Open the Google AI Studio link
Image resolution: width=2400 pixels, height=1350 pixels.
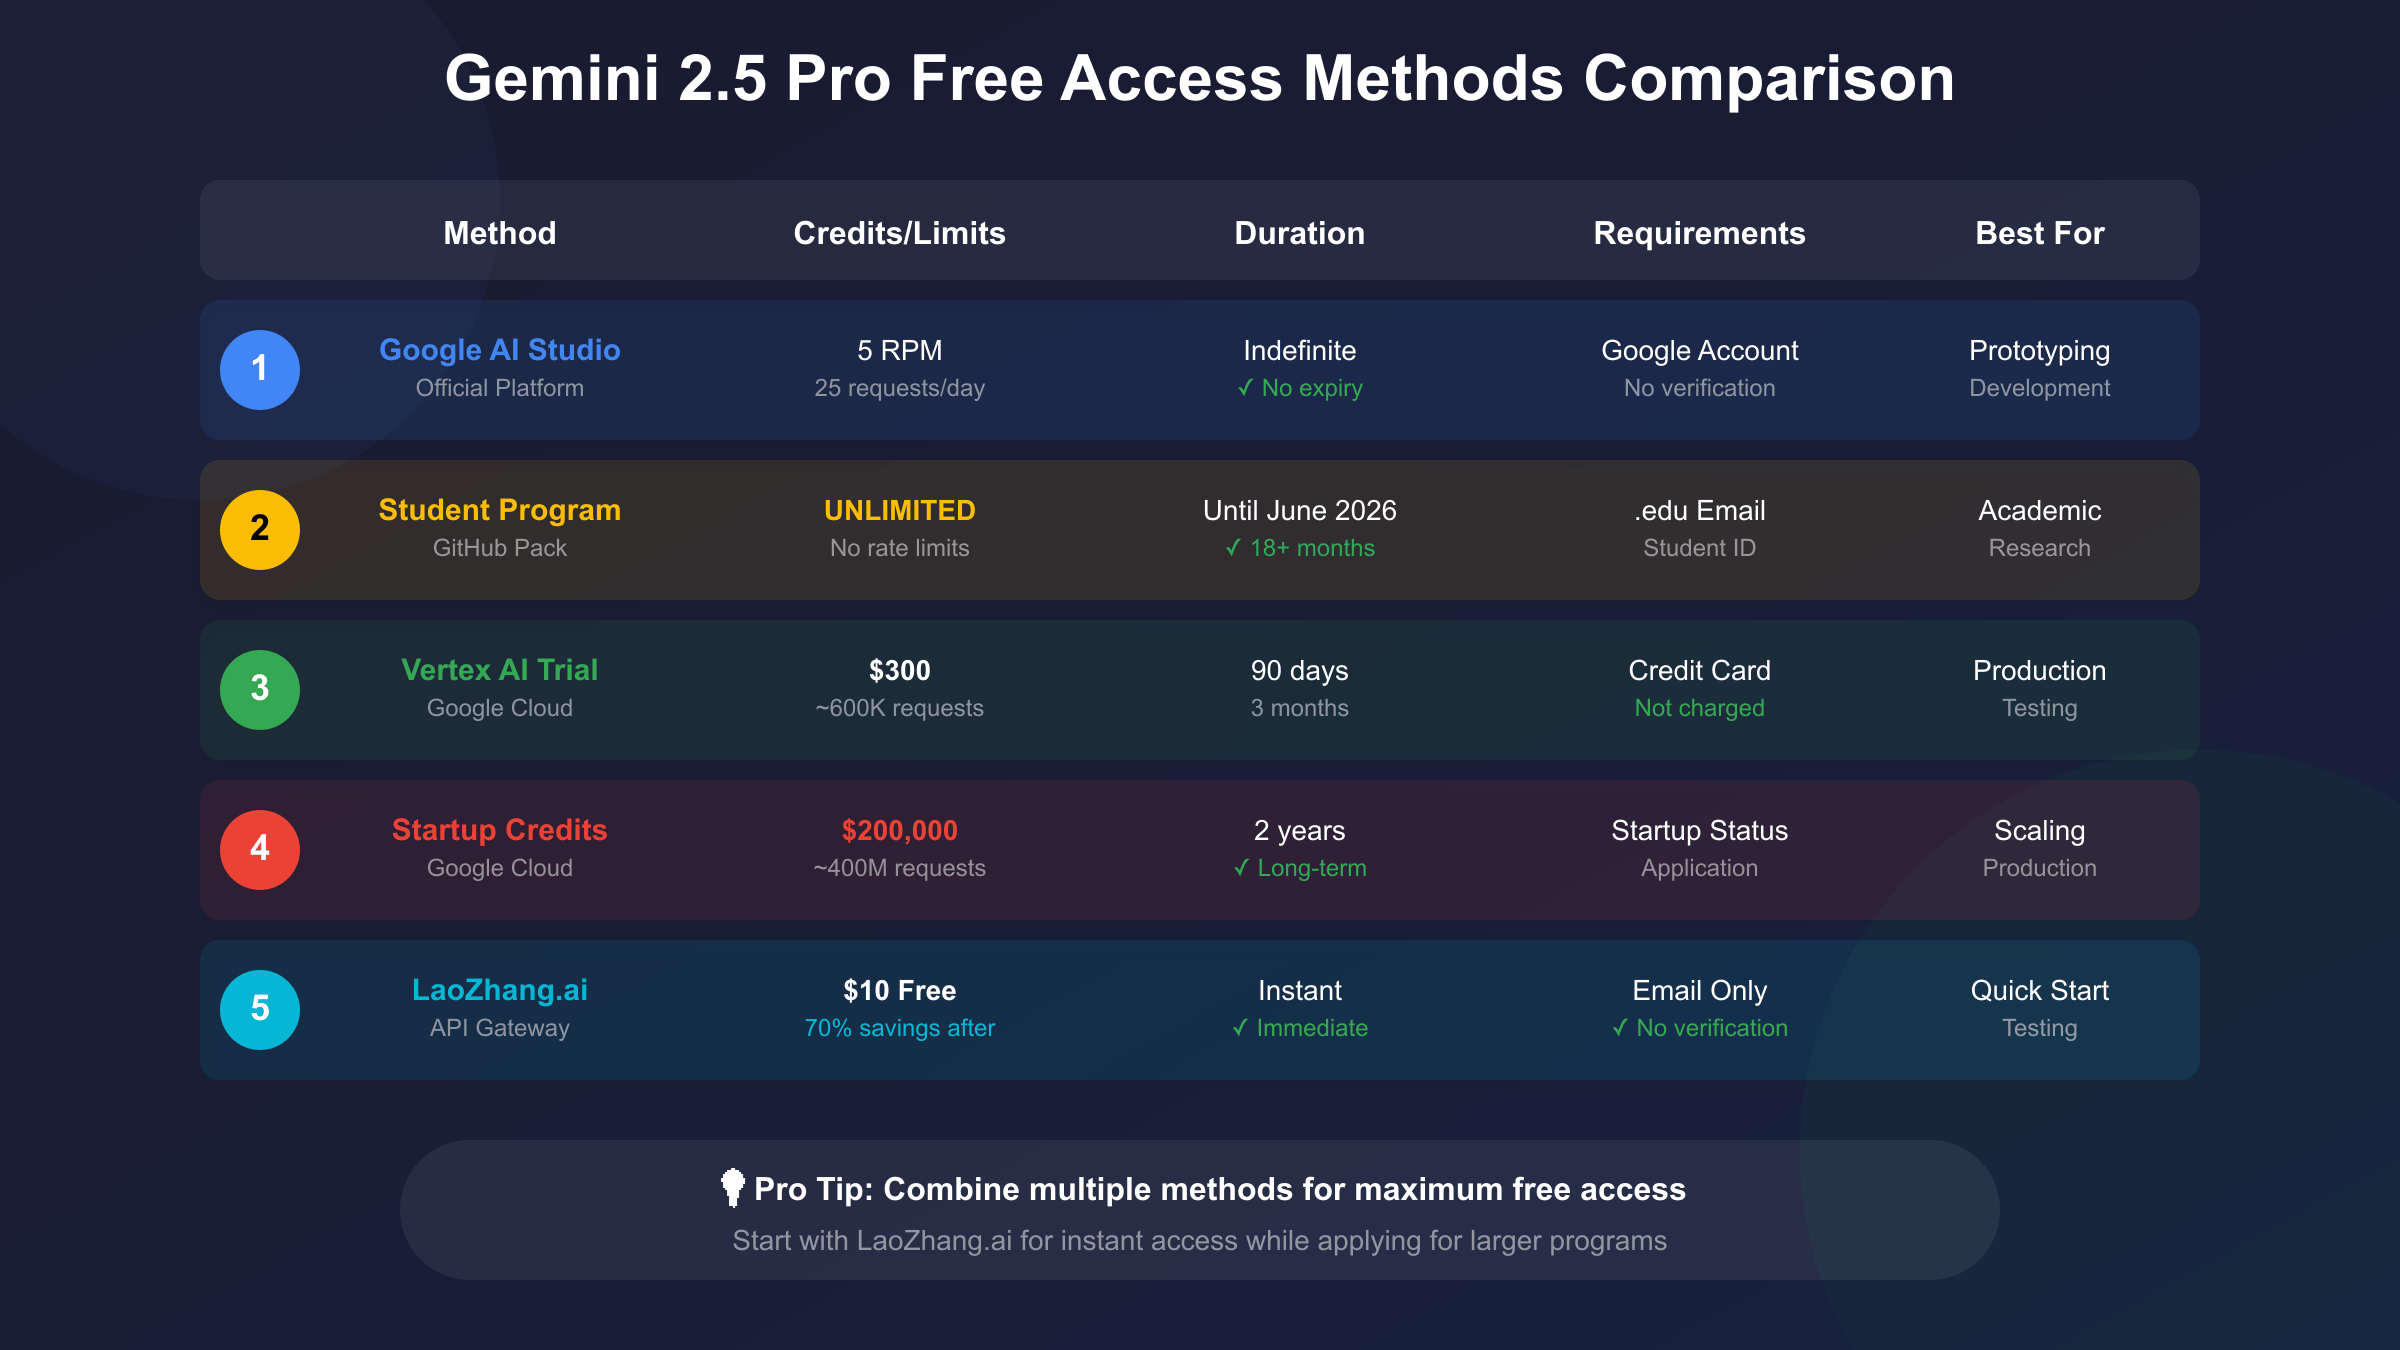(500, 350)
